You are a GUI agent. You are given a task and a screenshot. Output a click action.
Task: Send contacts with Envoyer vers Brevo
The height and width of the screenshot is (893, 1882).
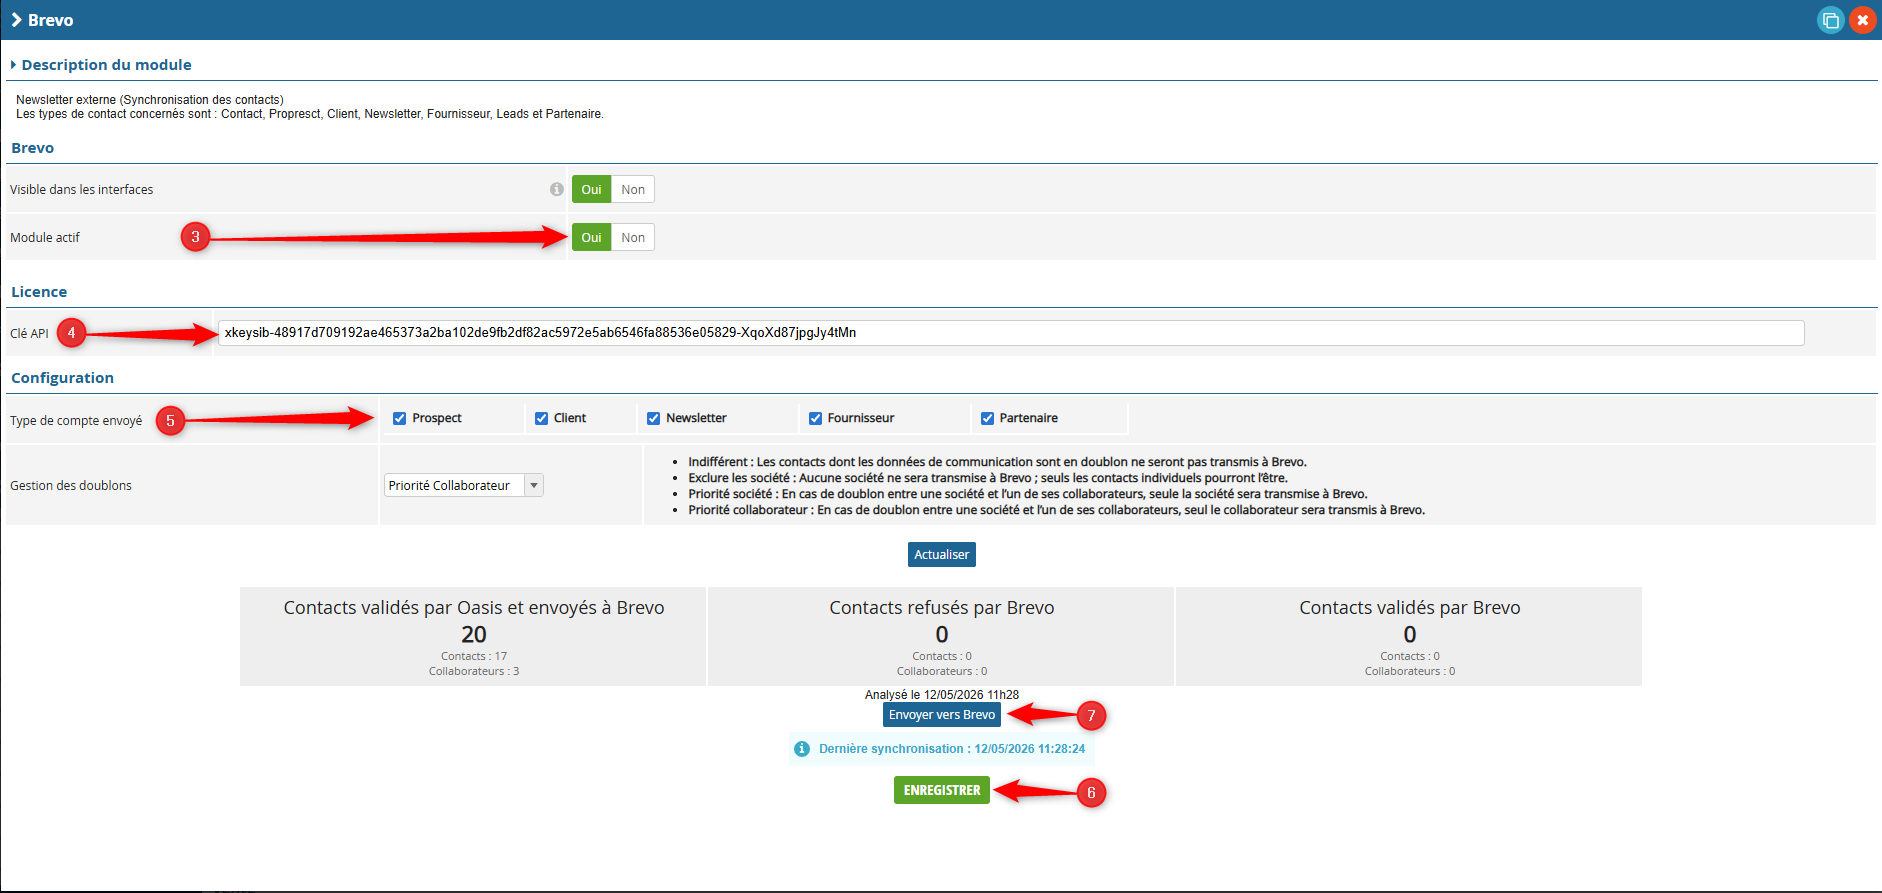click(x=942, y=715)
